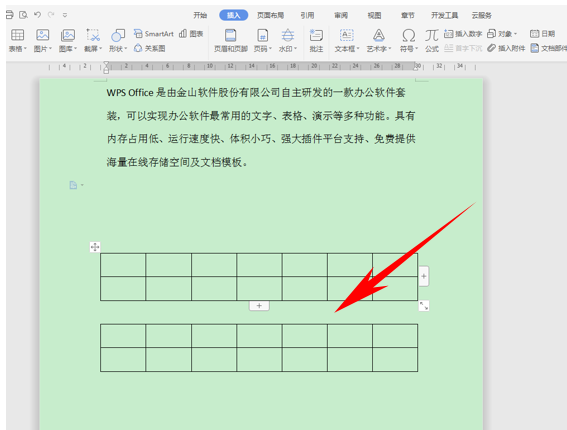Click the 截屏 screenshot icon
The width and height of the screenshot is (567, 430).
[93, 35]
